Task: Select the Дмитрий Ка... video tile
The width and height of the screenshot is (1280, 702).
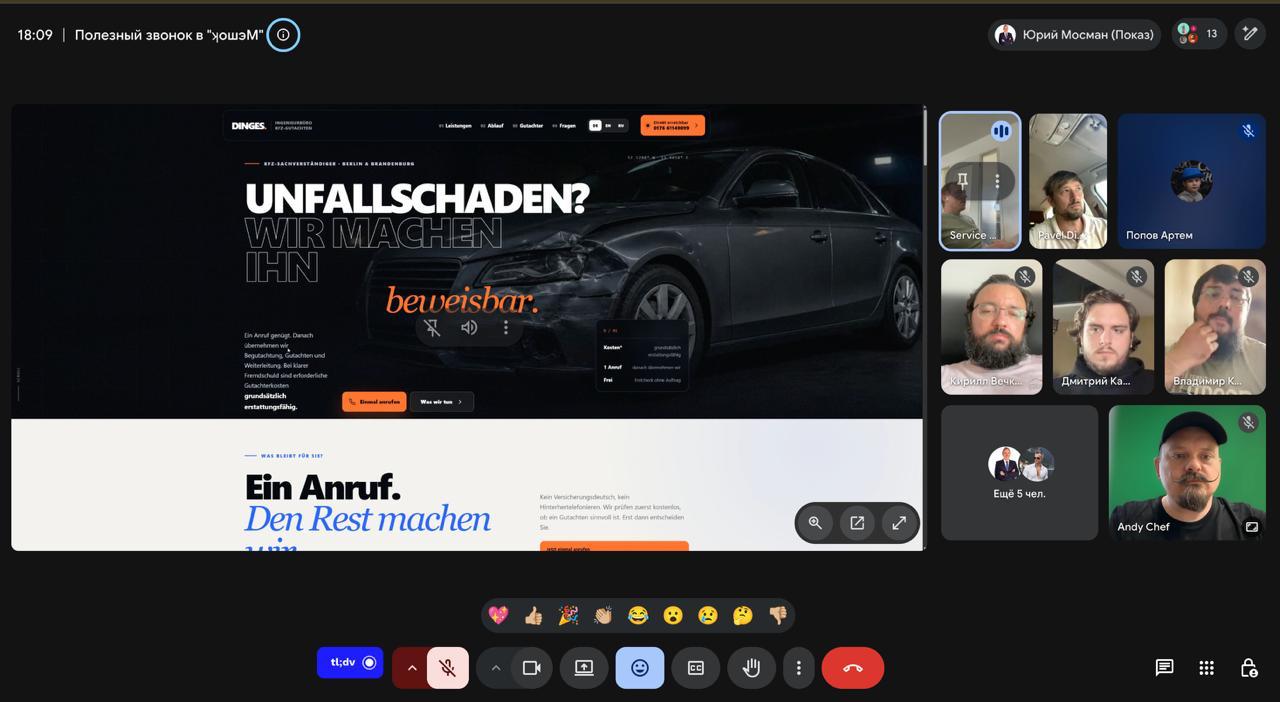Action: point(1103,327)
